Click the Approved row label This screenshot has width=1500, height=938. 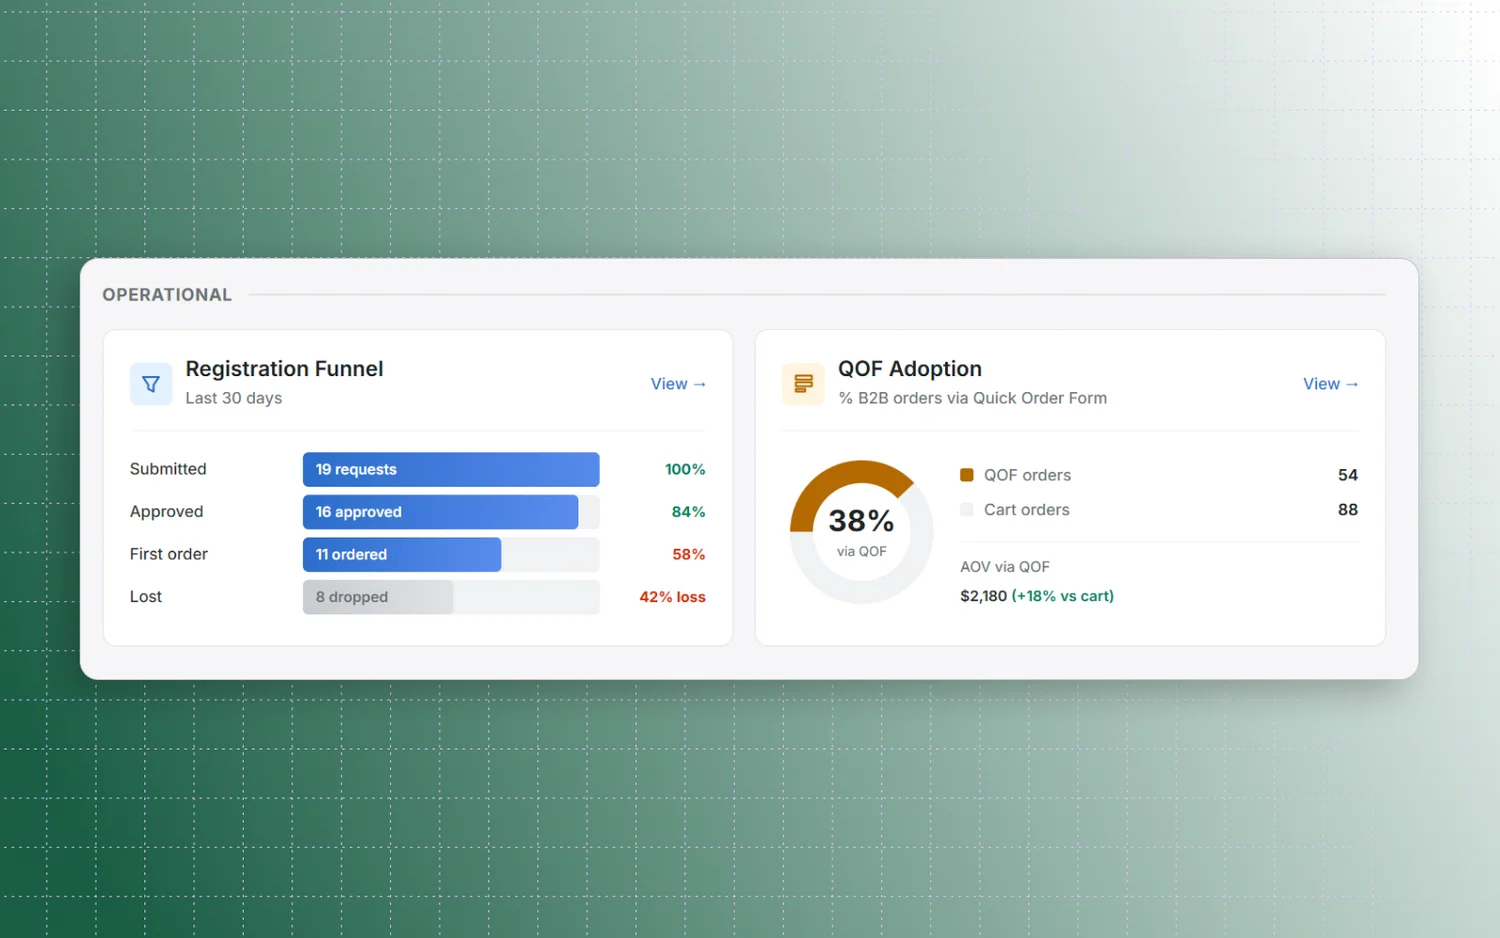(x=166, y=512)
